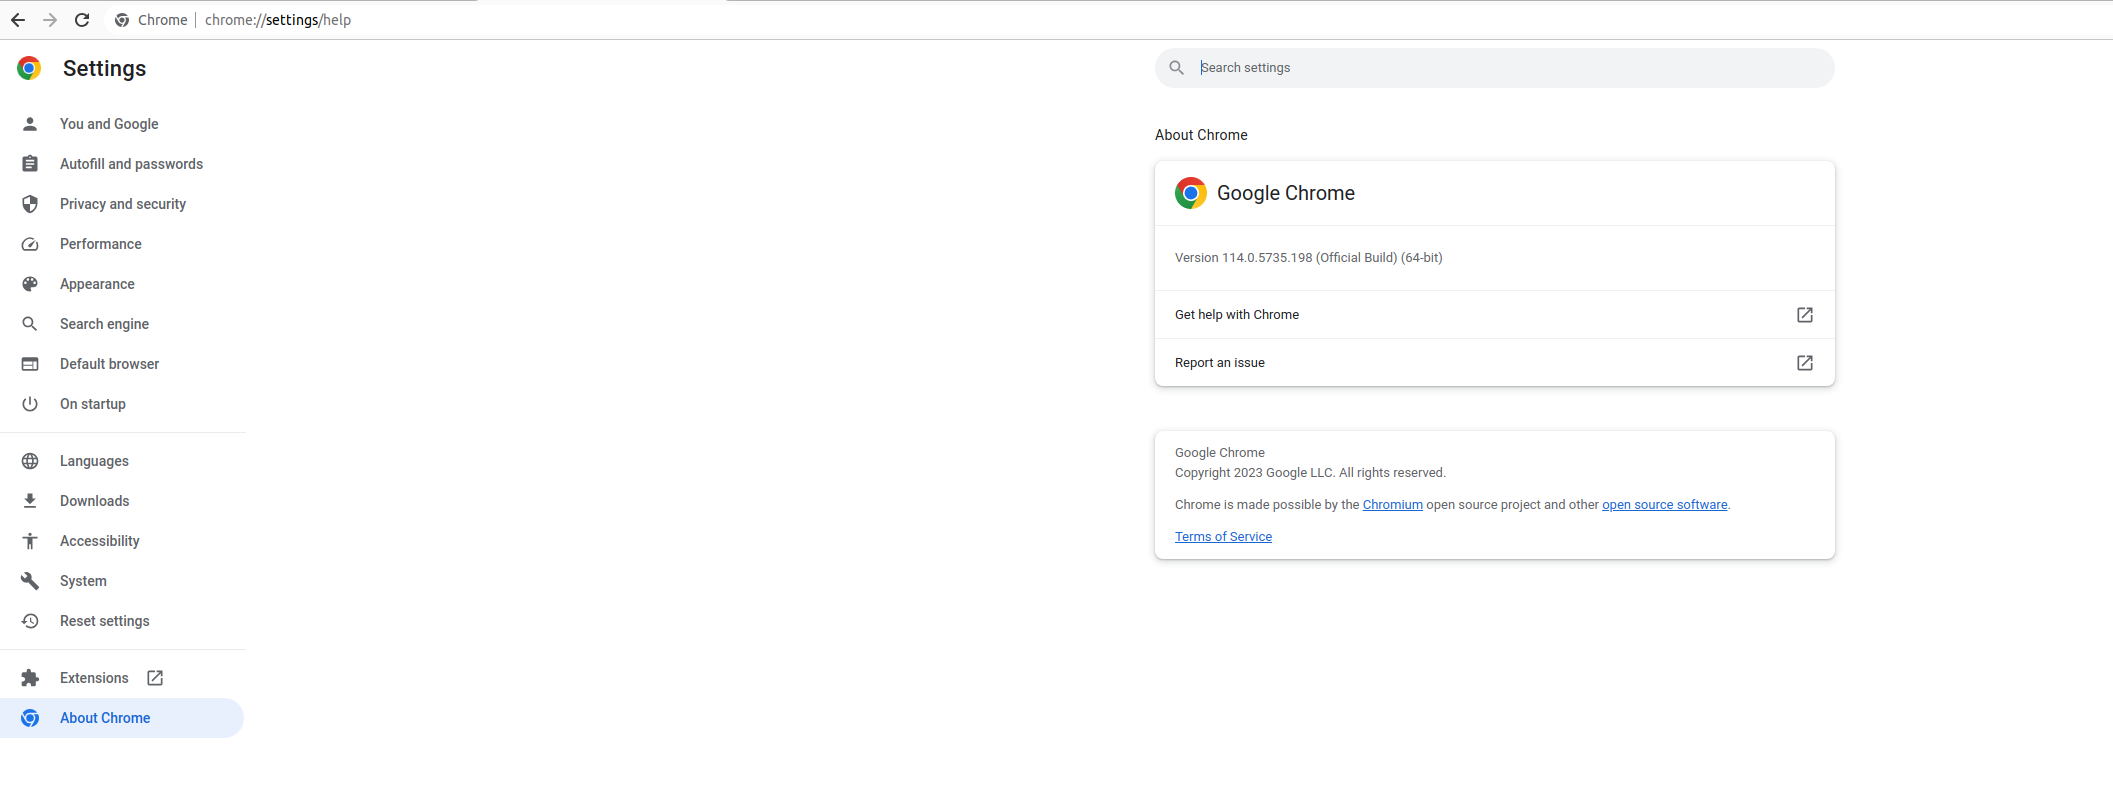The width and height of the screenshot is (2113, 812).
Task: Reload the page with the refresh icon
Action: (82, 20)
